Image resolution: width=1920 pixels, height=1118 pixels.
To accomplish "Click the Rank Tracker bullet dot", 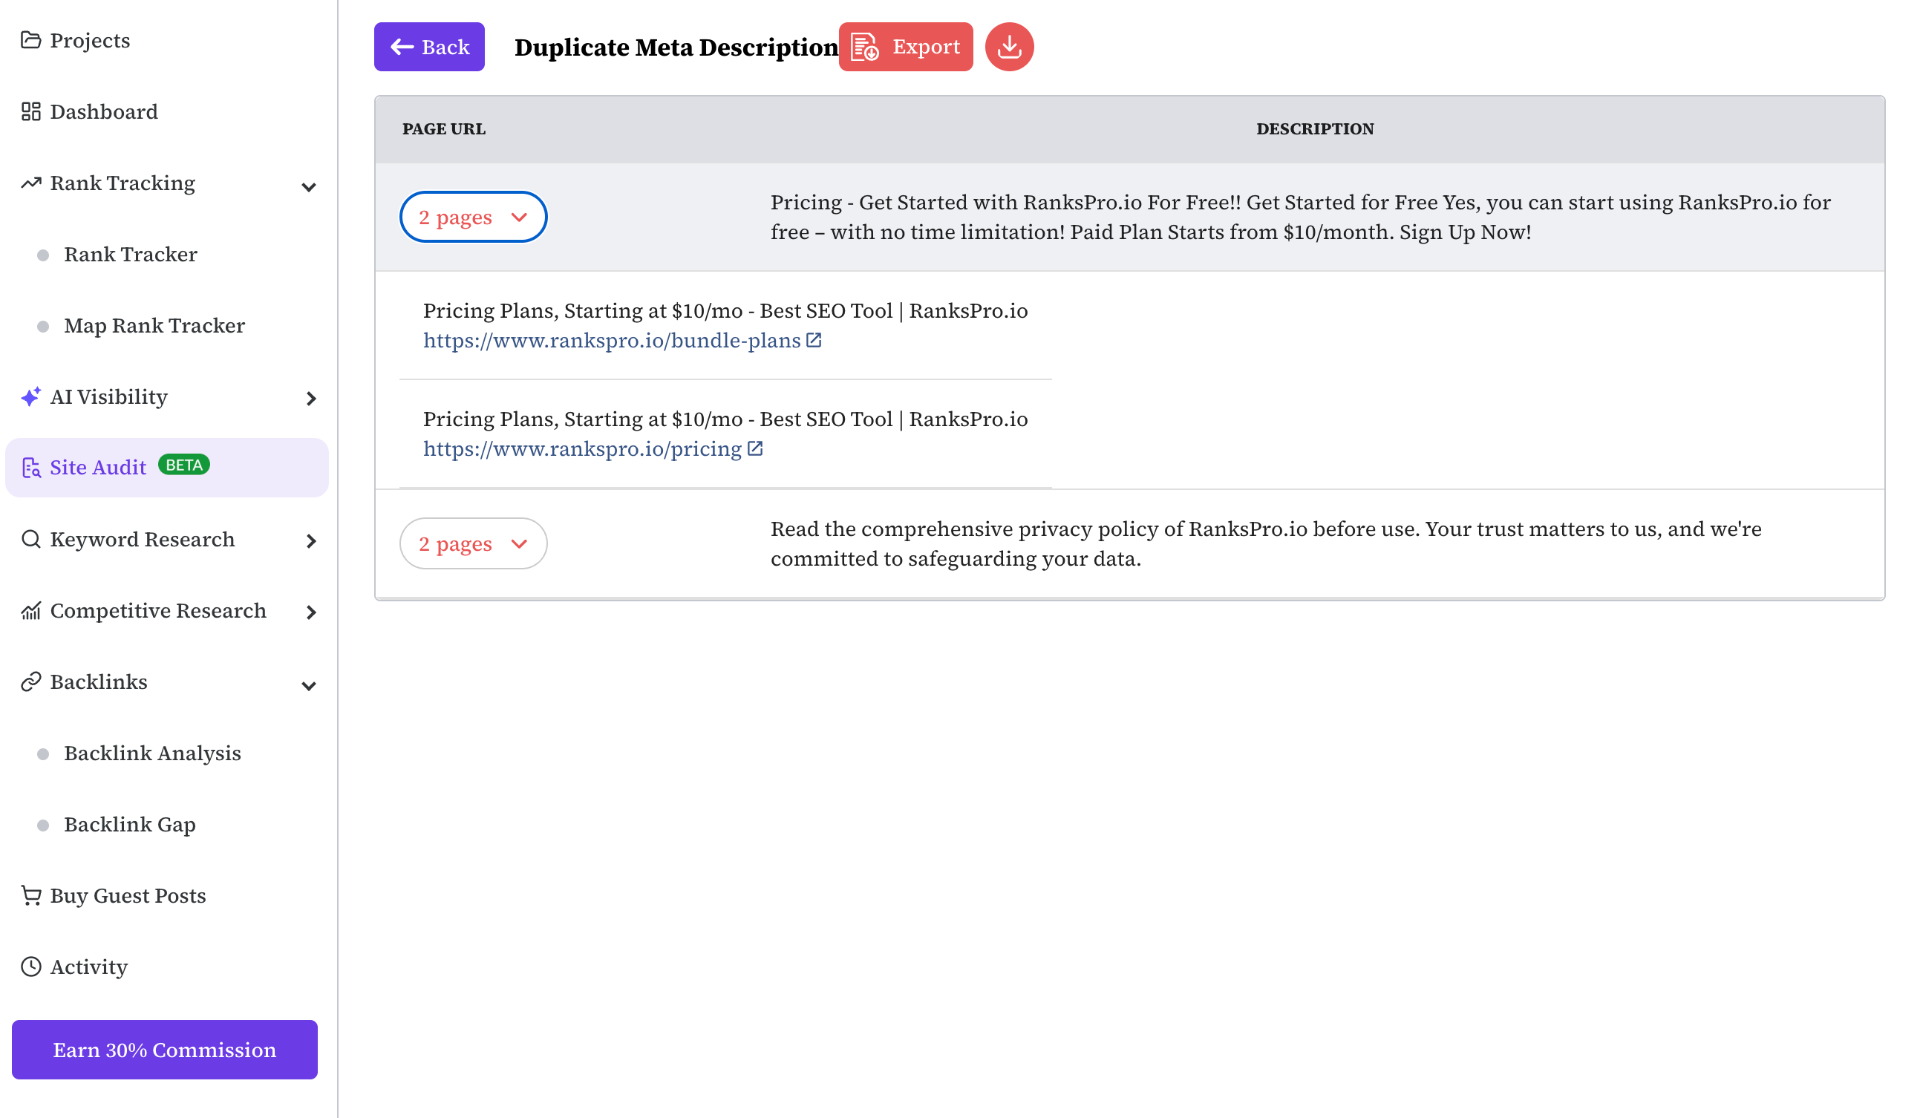I will click(x=43, y=255).
